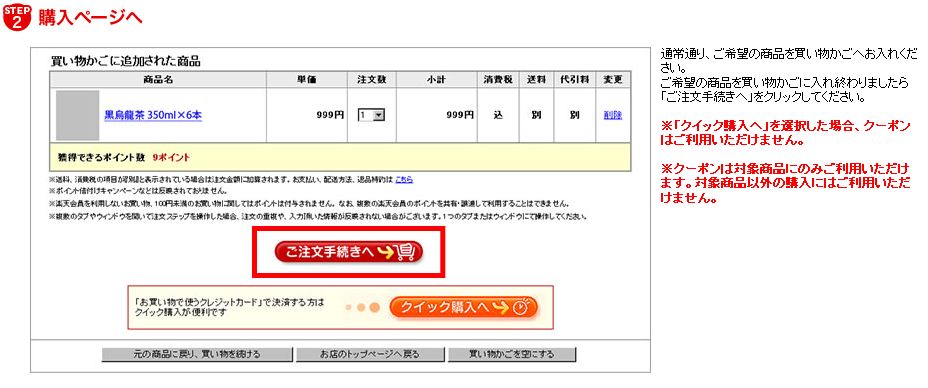Open the こちら link in the notes

(404, 179)
